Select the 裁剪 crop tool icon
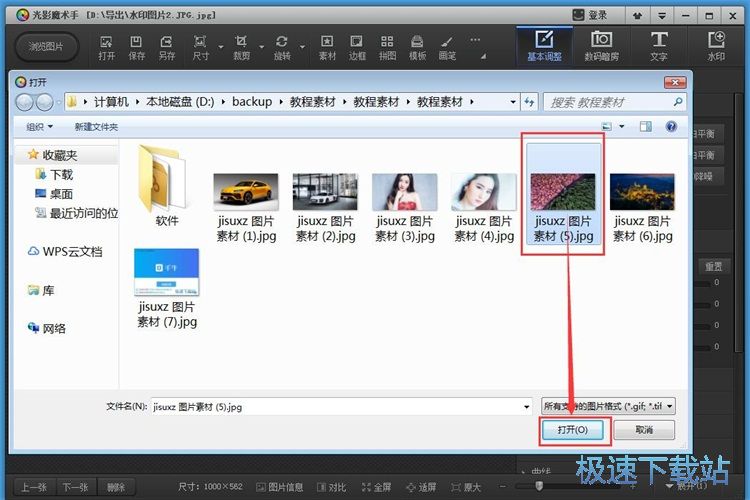 click(x=241, y=48)
